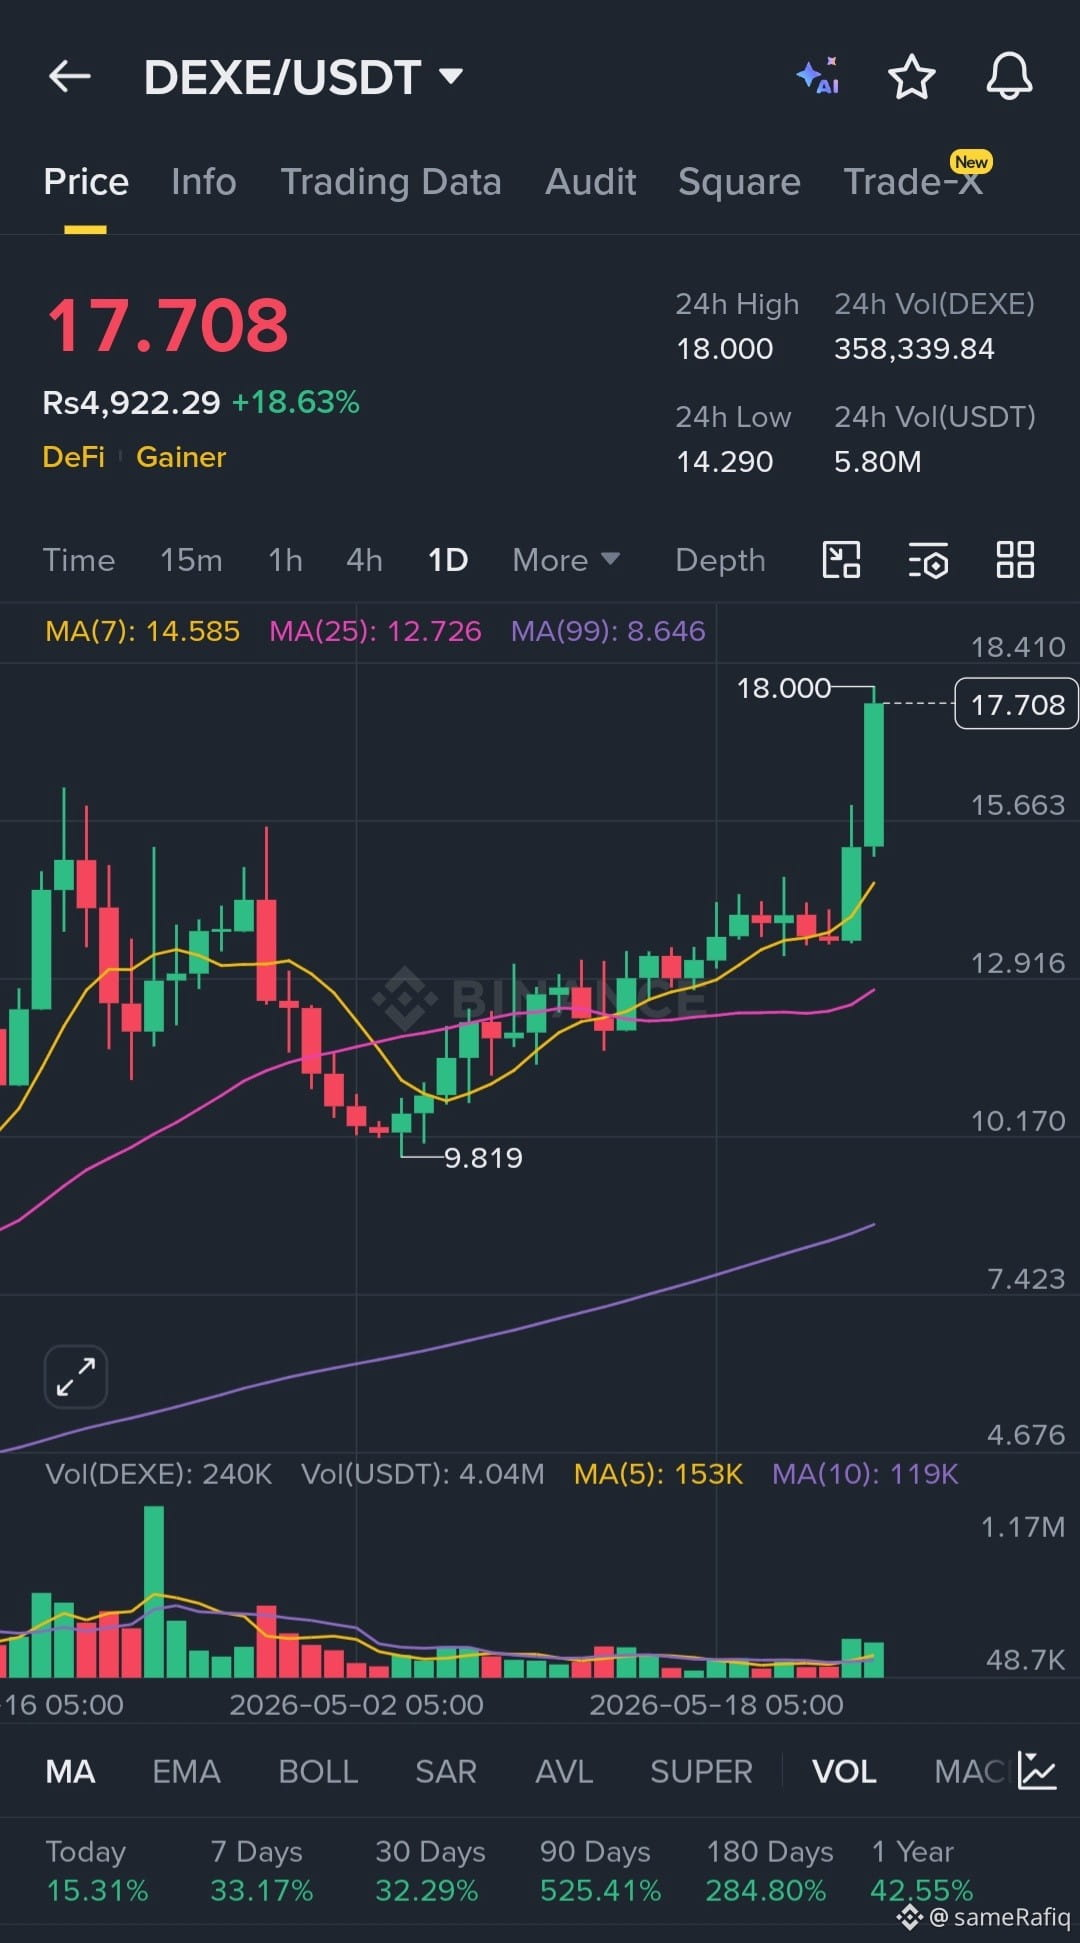Select the Time chart interval
This screenshot has width=1080, height=1943.
click(79, 560)
